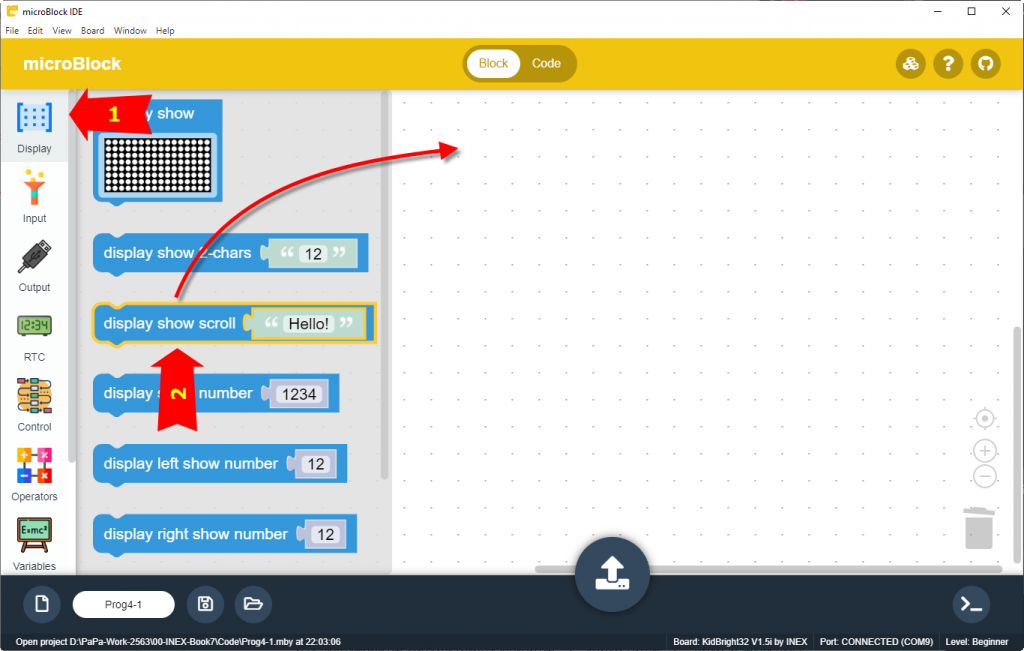1024x651 pixels.
Task: Click the block palette vertical scrollbar
Action: click(x=385, y=285)
